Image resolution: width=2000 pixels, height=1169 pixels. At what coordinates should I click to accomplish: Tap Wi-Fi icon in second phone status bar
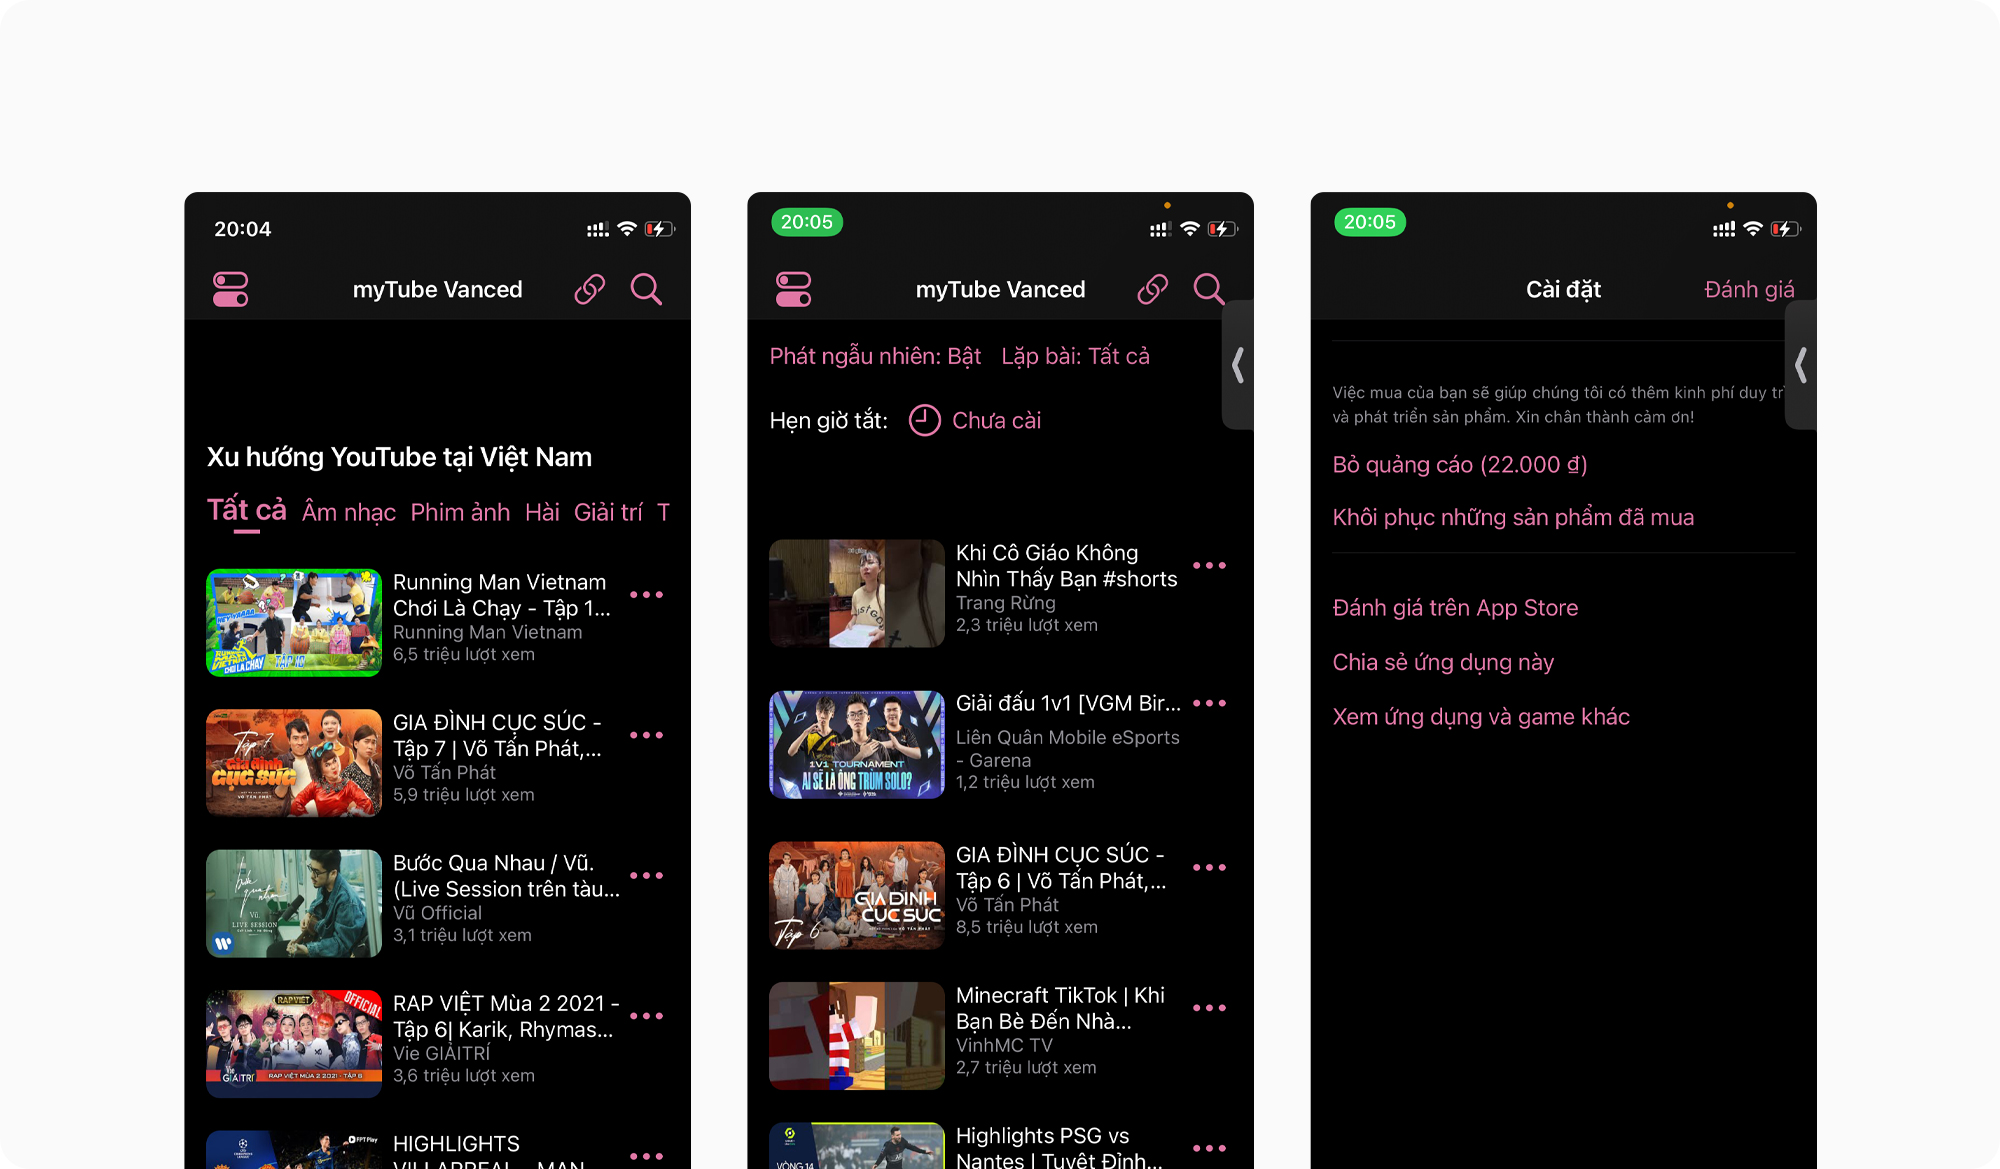tap(1190, 229)
